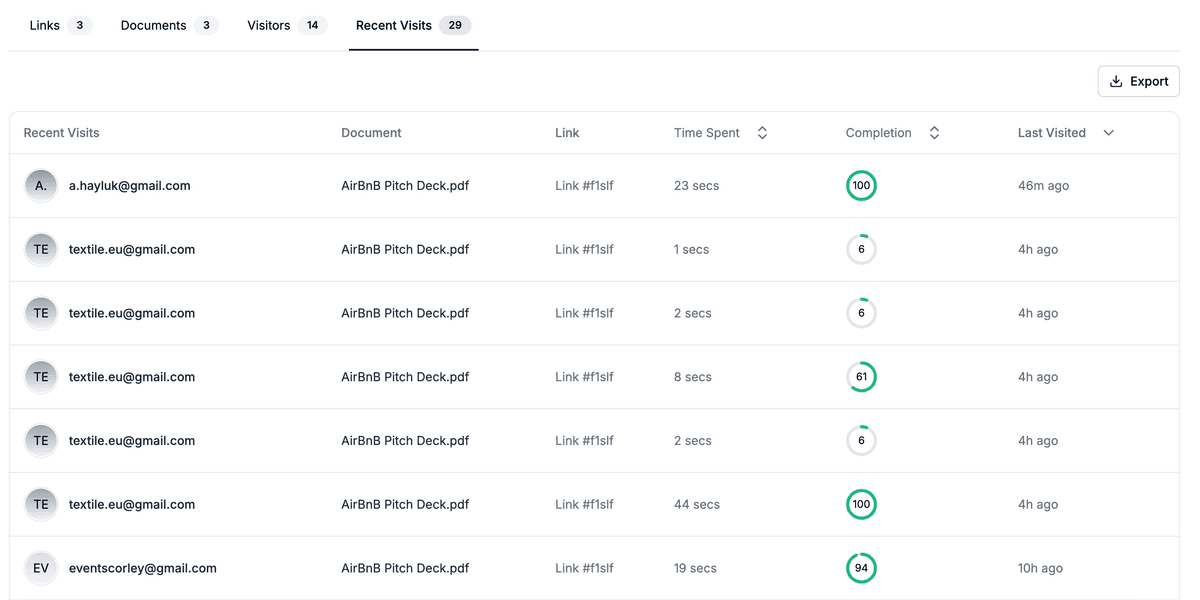1200x600 pixels.
Task: Expand the Last Visited sort chevron
Action: coord(1108,133)
